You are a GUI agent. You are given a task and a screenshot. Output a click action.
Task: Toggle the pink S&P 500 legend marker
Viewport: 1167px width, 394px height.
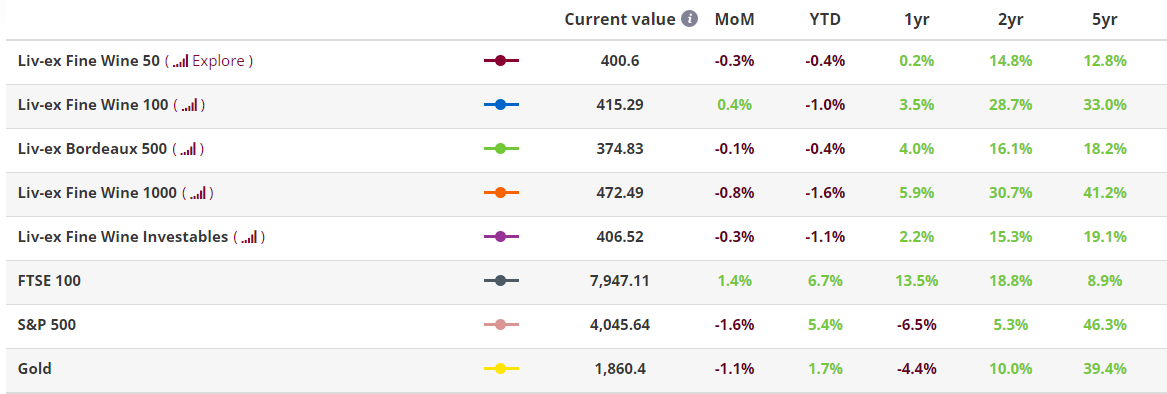pos(501,325)
